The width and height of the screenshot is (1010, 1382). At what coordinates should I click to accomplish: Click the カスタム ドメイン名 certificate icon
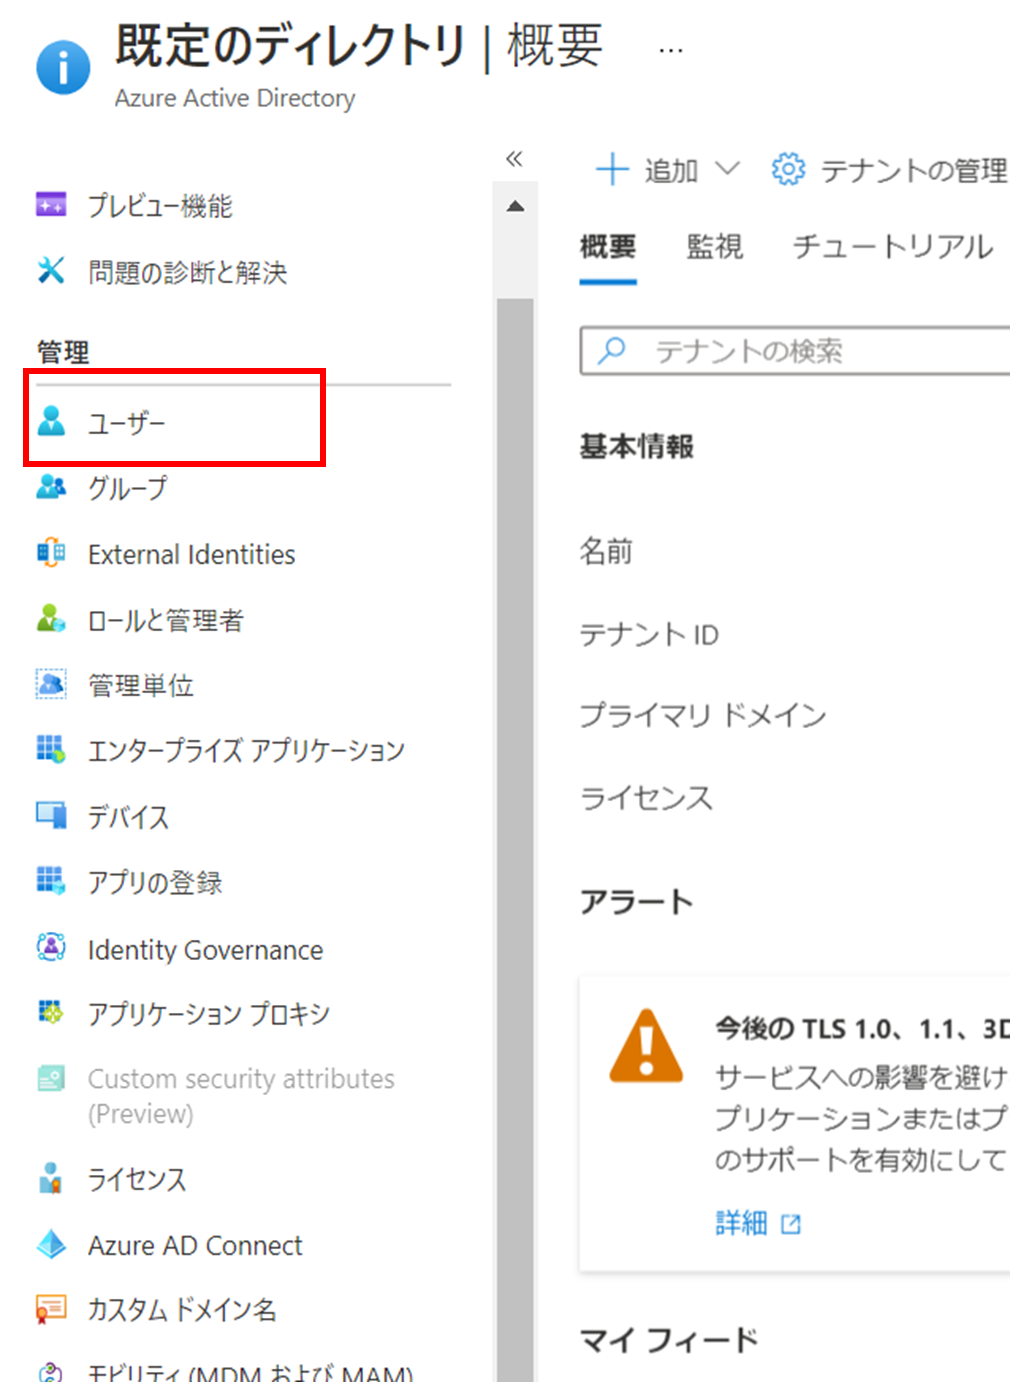51,1309
